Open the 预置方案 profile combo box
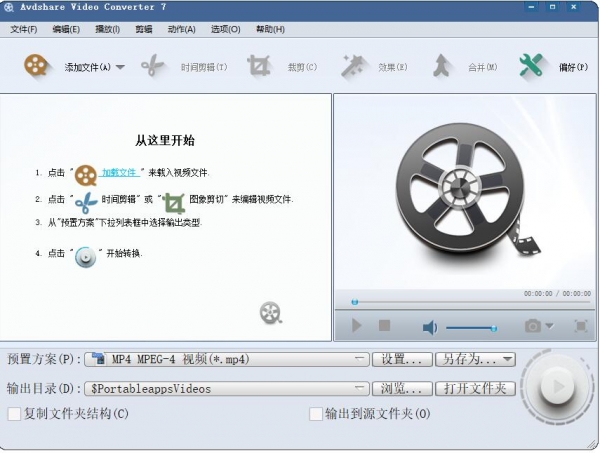The image size is (600, 453). point(227,359)
